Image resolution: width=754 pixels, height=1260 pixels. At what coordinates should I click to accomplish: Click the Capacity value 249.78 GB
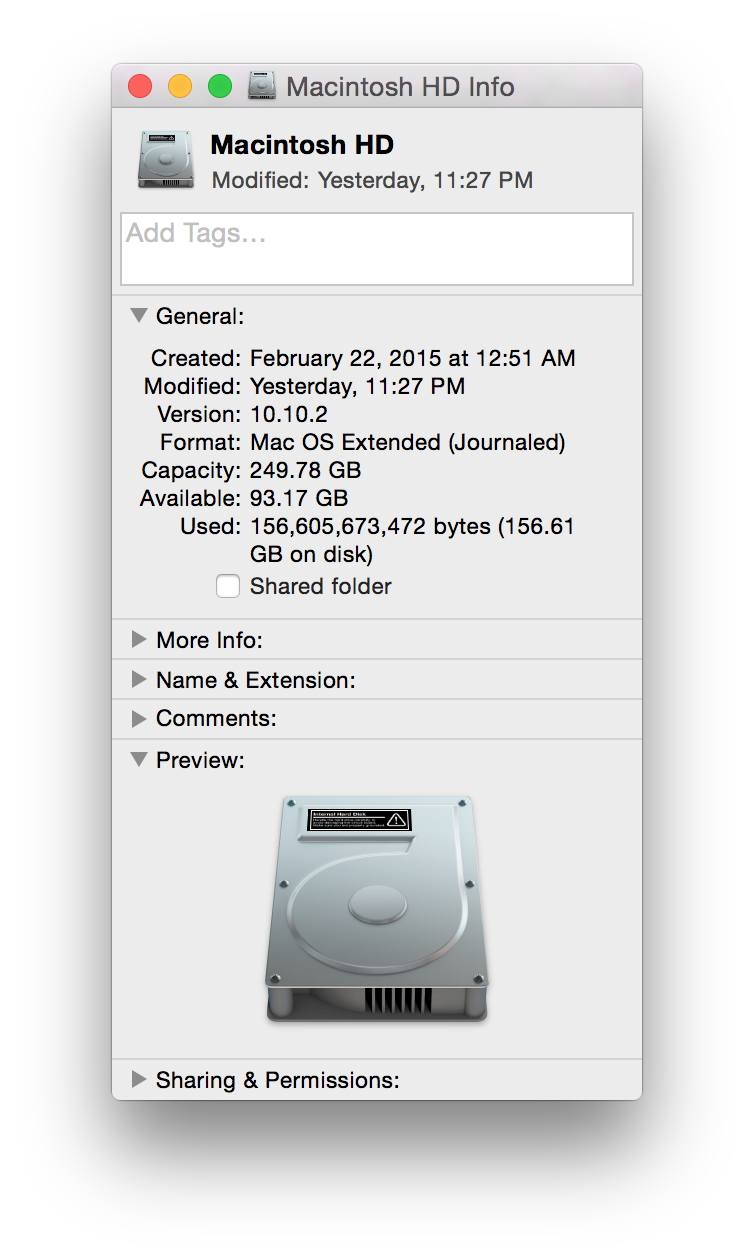(x=306, y=470)
